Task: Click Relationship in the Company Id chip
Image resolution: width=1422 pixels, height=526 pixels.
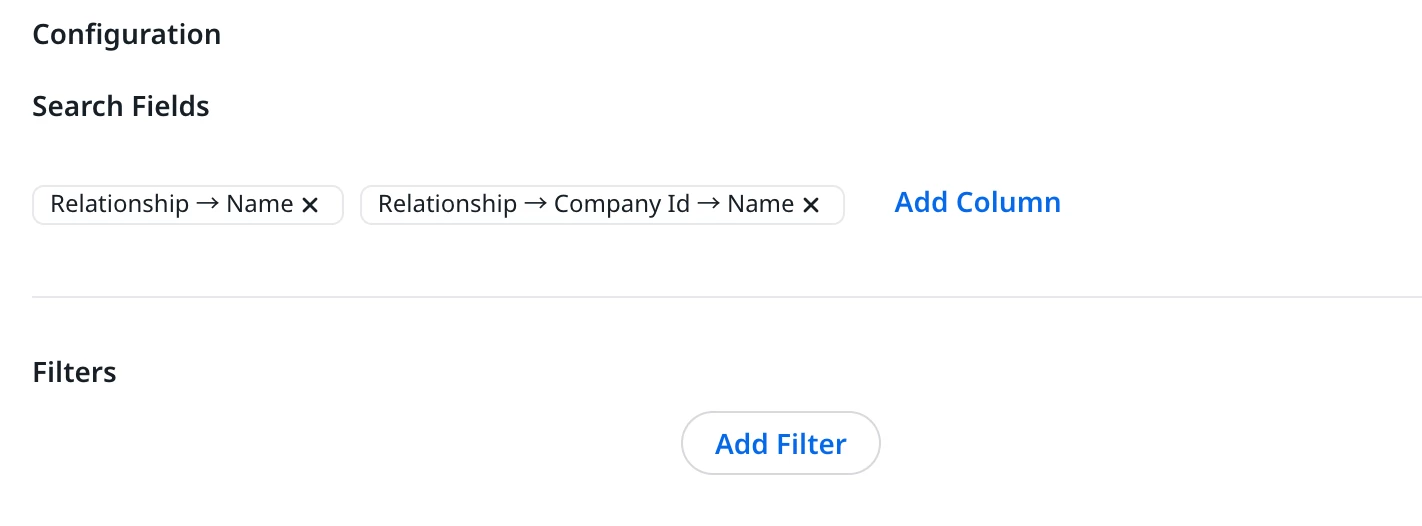Action: coord(447,204)
